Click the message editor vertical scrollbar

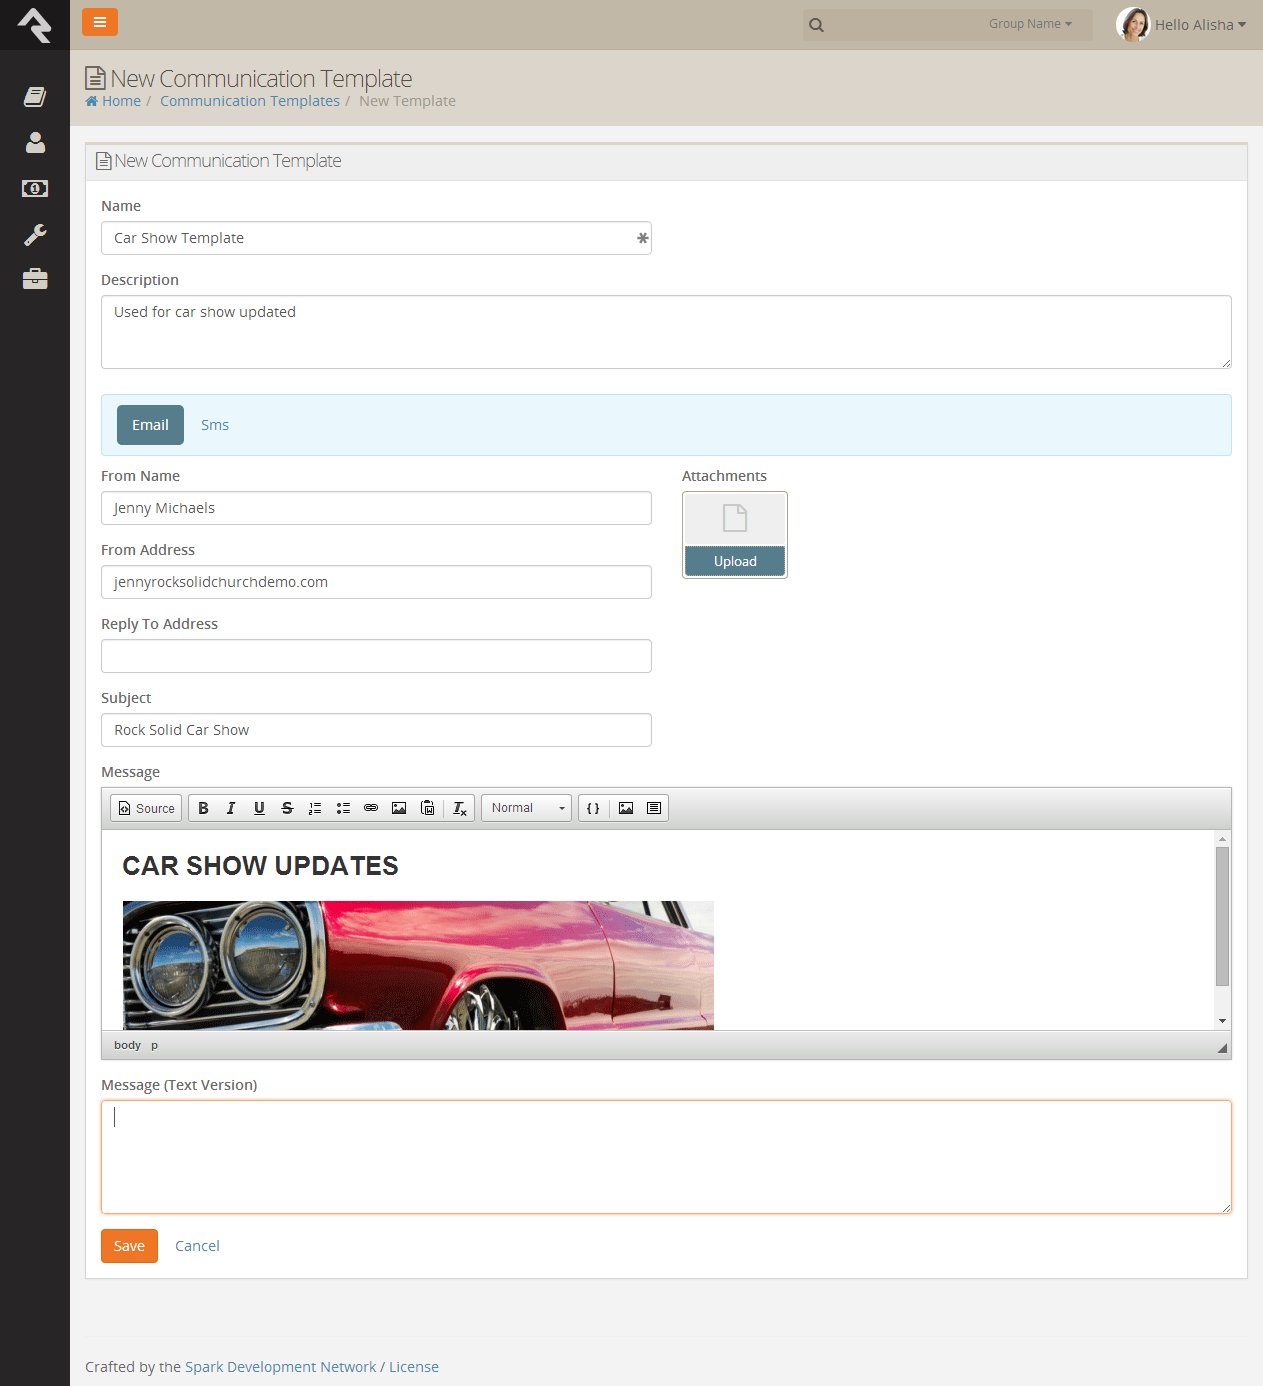[x=1222, y=915]
